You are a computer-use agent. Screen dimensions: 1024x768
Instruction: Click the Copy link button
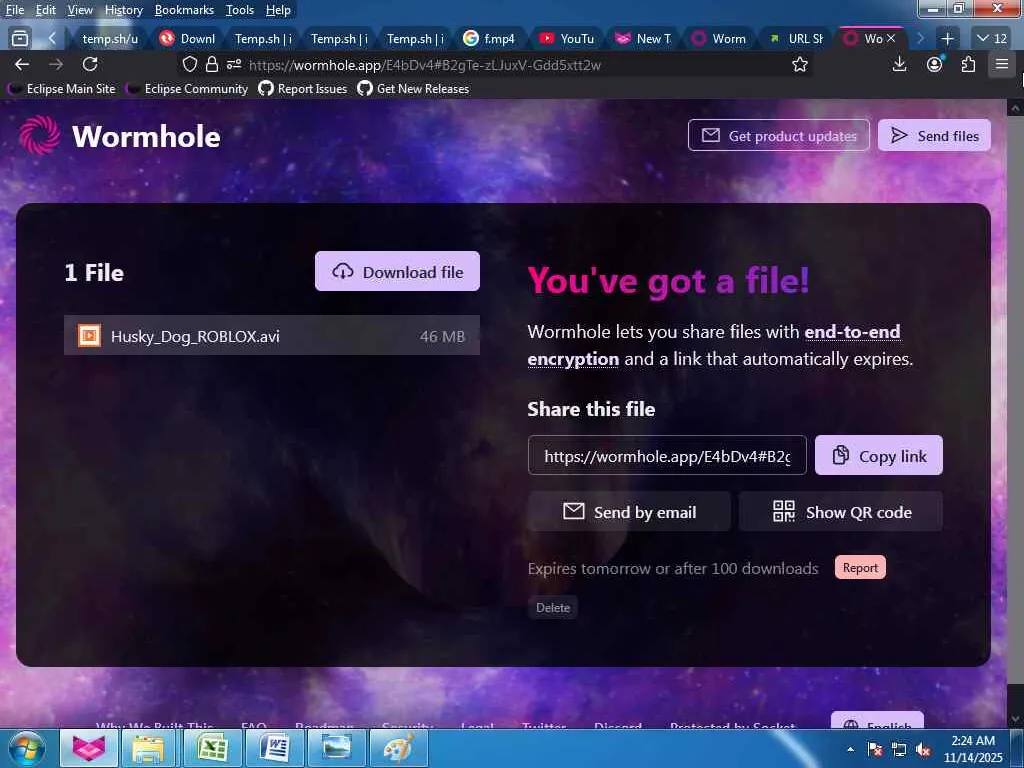(x=878, y=455)
